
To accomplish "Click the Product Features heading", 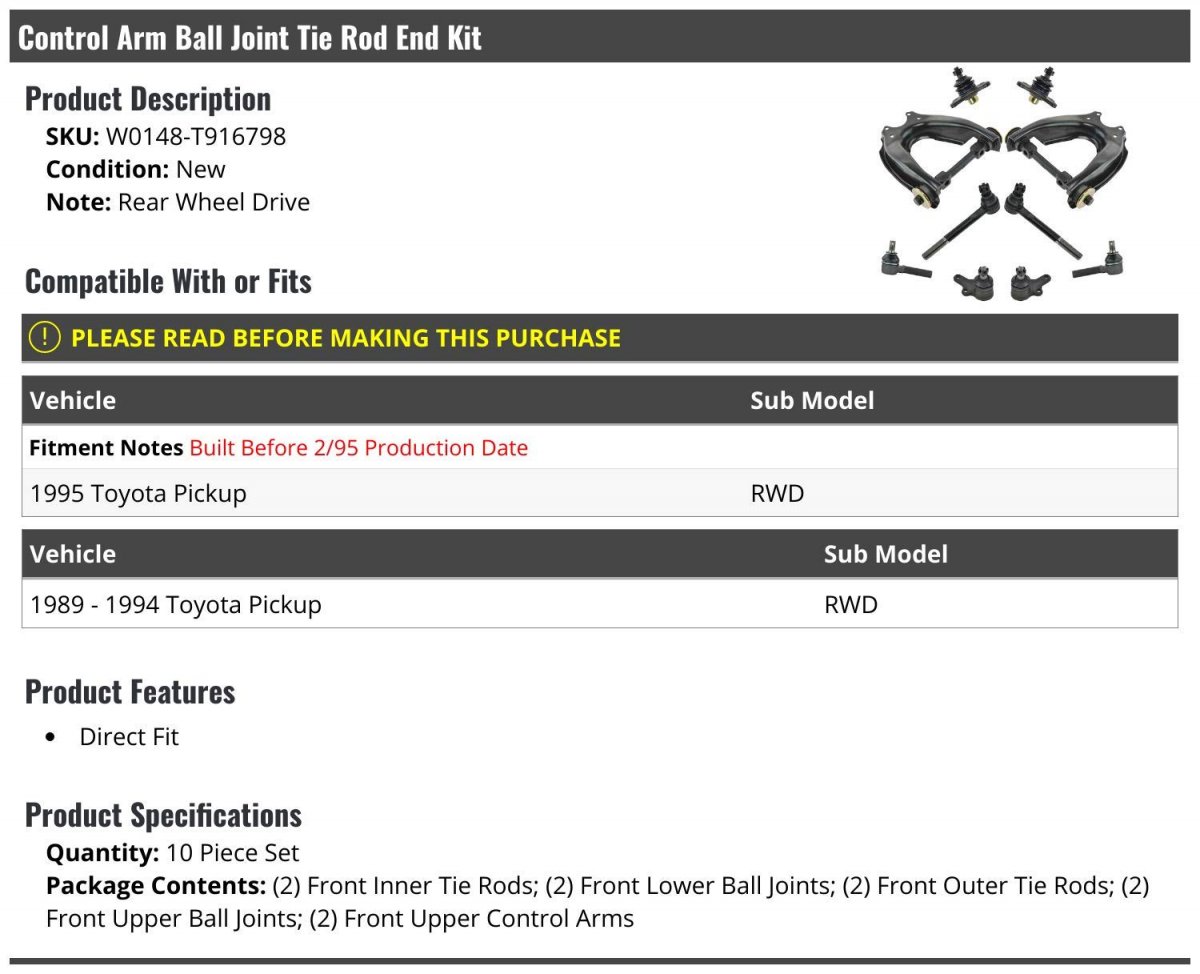I will click(130, 692).
